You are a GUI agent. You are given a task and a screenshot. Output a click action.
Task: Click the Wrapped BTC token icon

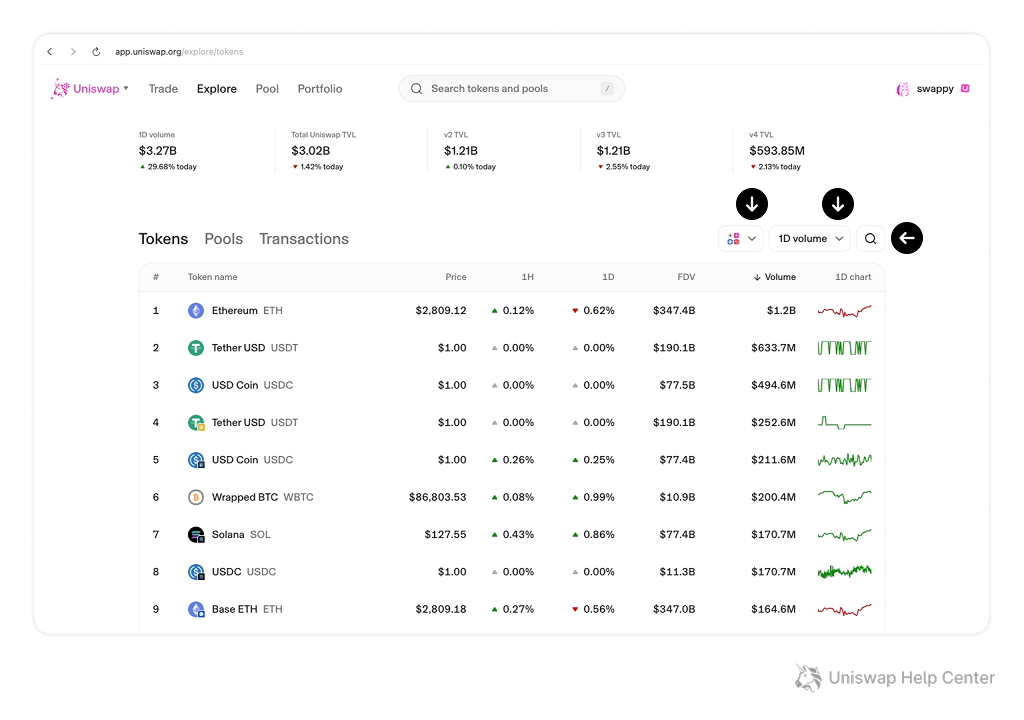point(196,497)
